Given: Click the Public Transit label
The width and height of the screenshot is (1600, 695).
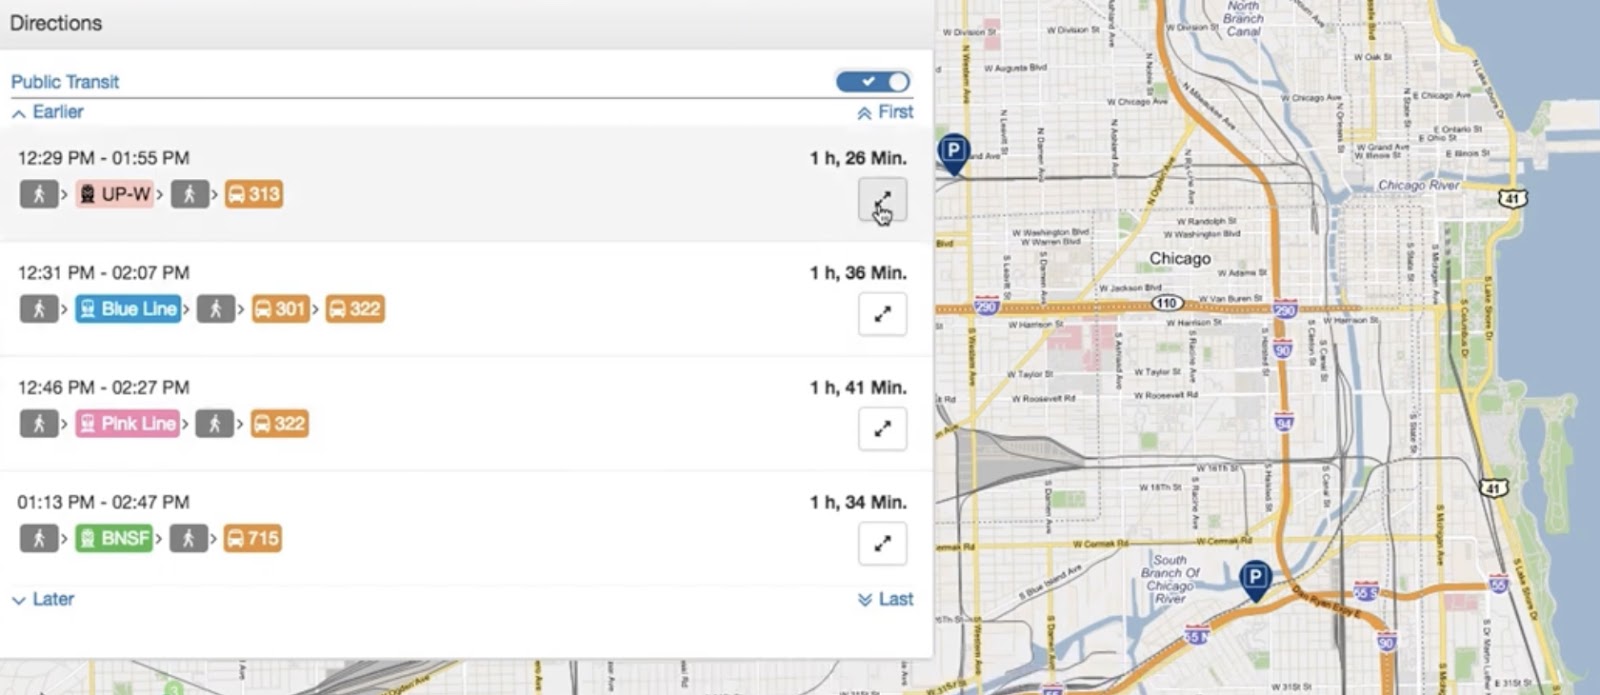Looking at the screenshot, I should 65,82.
